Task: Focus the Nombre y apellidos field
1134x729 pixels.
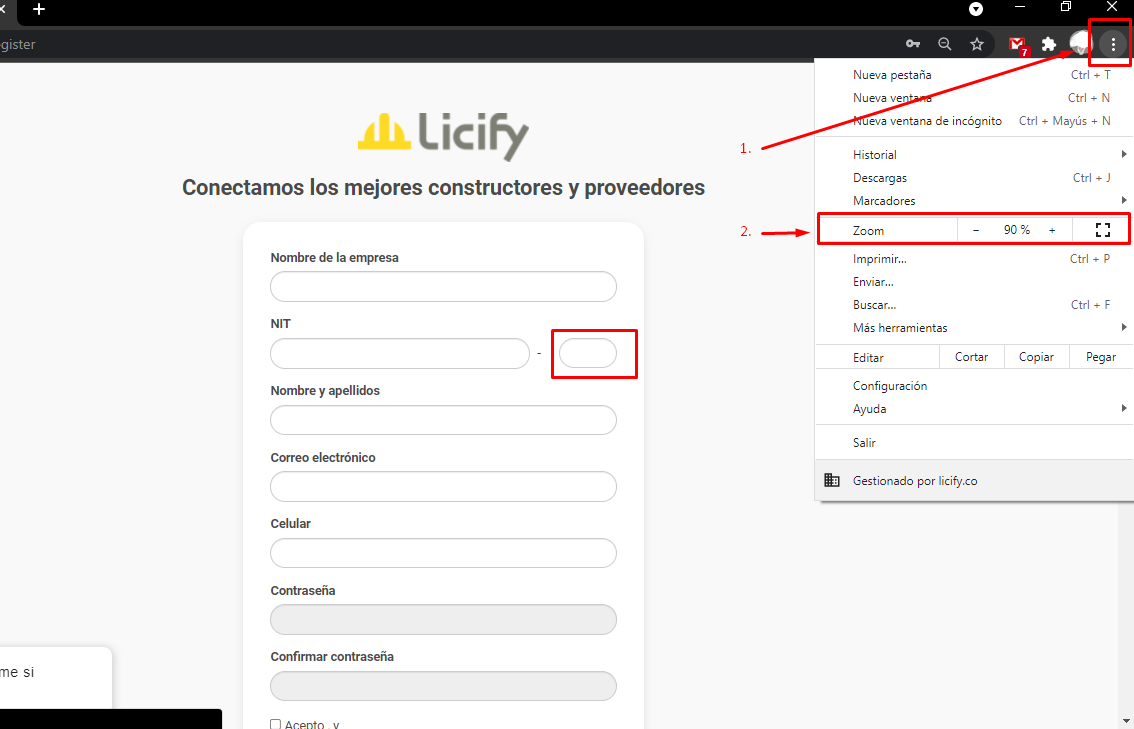Action: click(443, 420)
